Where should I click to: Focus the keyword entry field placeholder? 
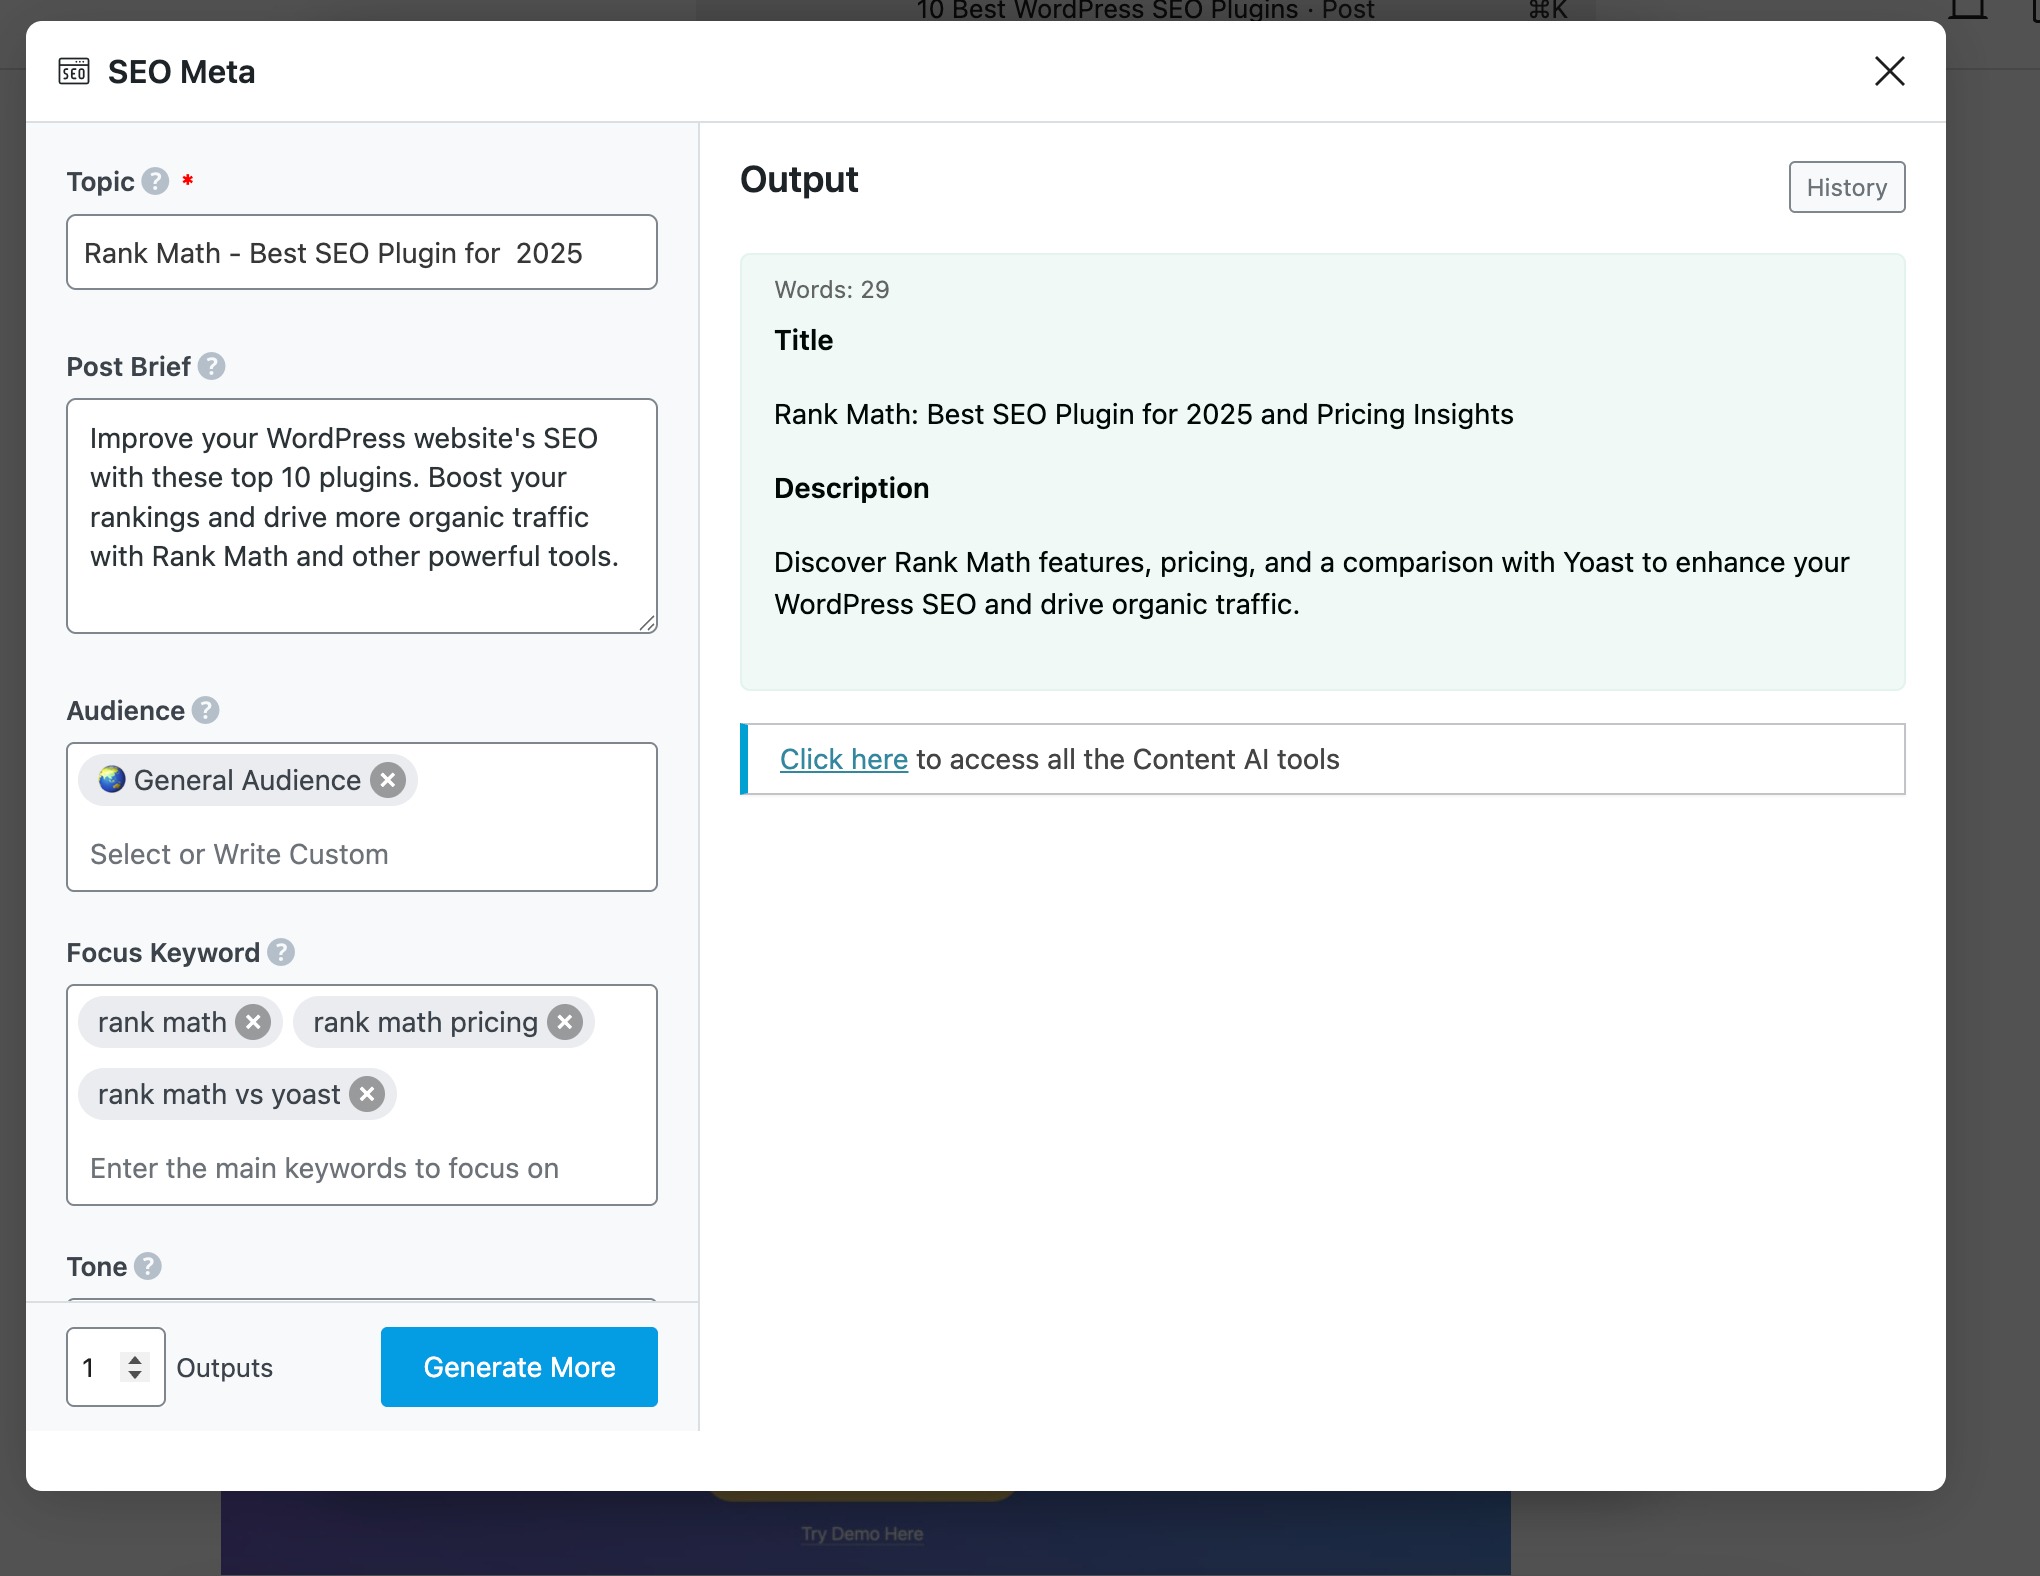click(x=324, y=1168)
